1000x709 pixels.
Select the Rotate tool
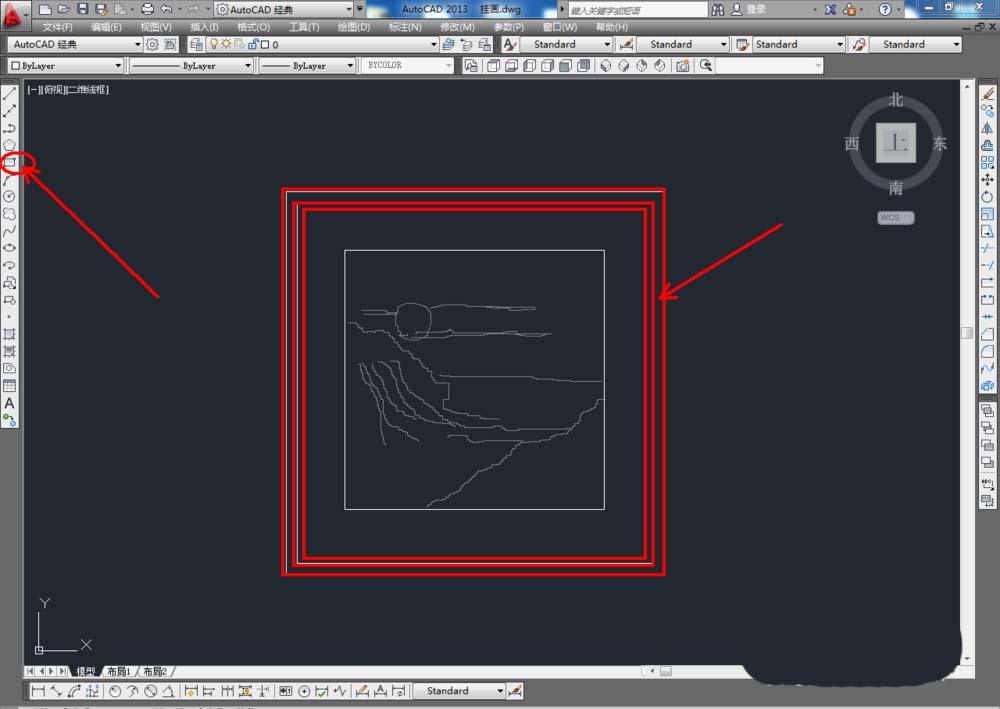(987, 197)
